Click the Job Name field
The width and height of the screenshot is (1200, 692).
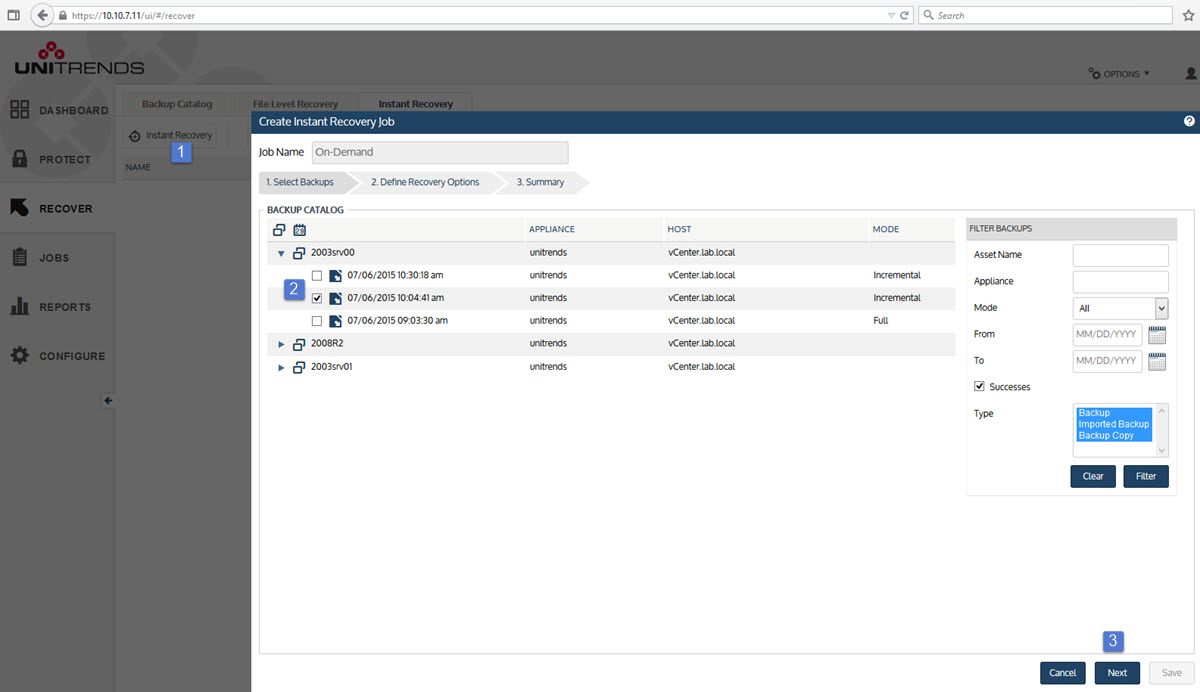(x=438, y=153)
